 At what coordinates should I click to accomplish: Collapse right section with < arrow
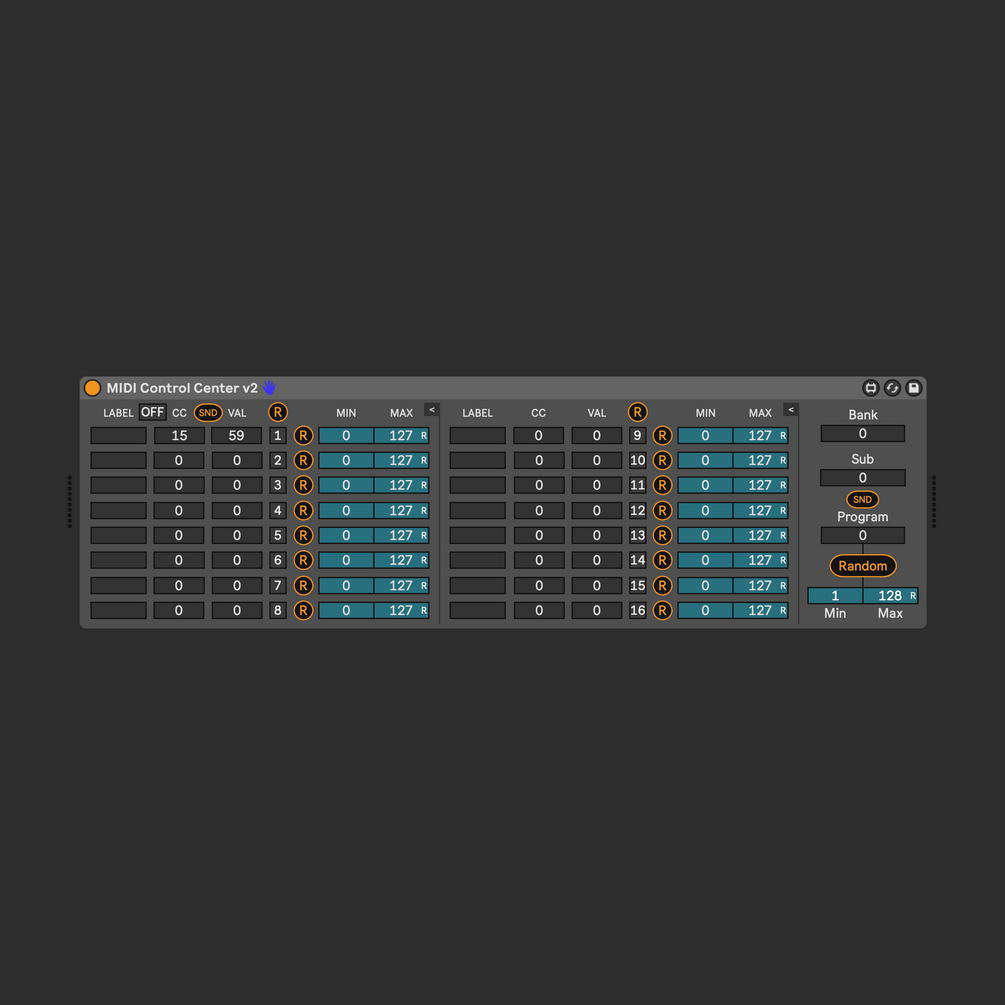(790, 410)
